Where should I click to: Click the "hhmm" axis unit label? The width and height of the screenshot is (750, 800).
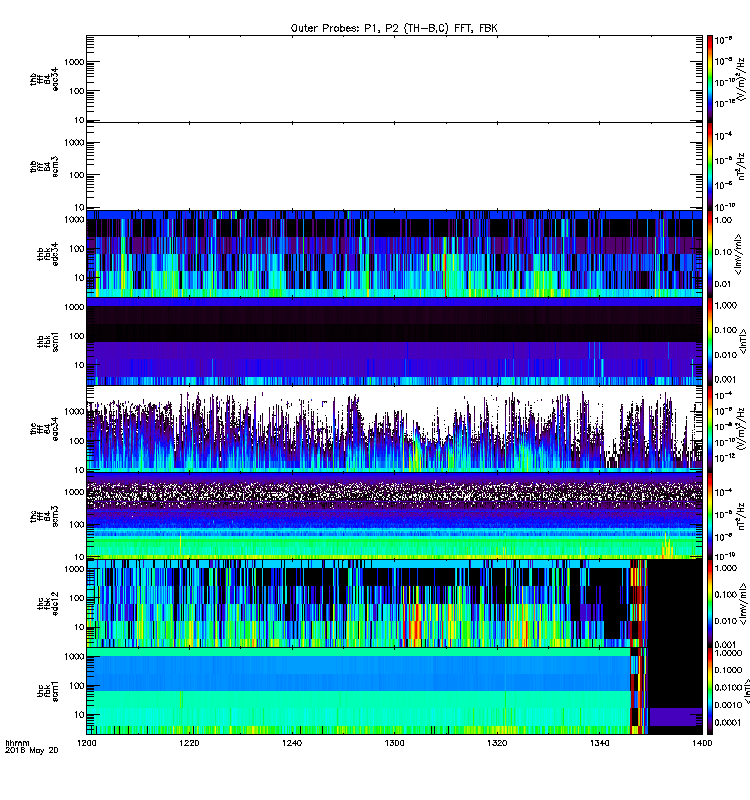[17, 743]
